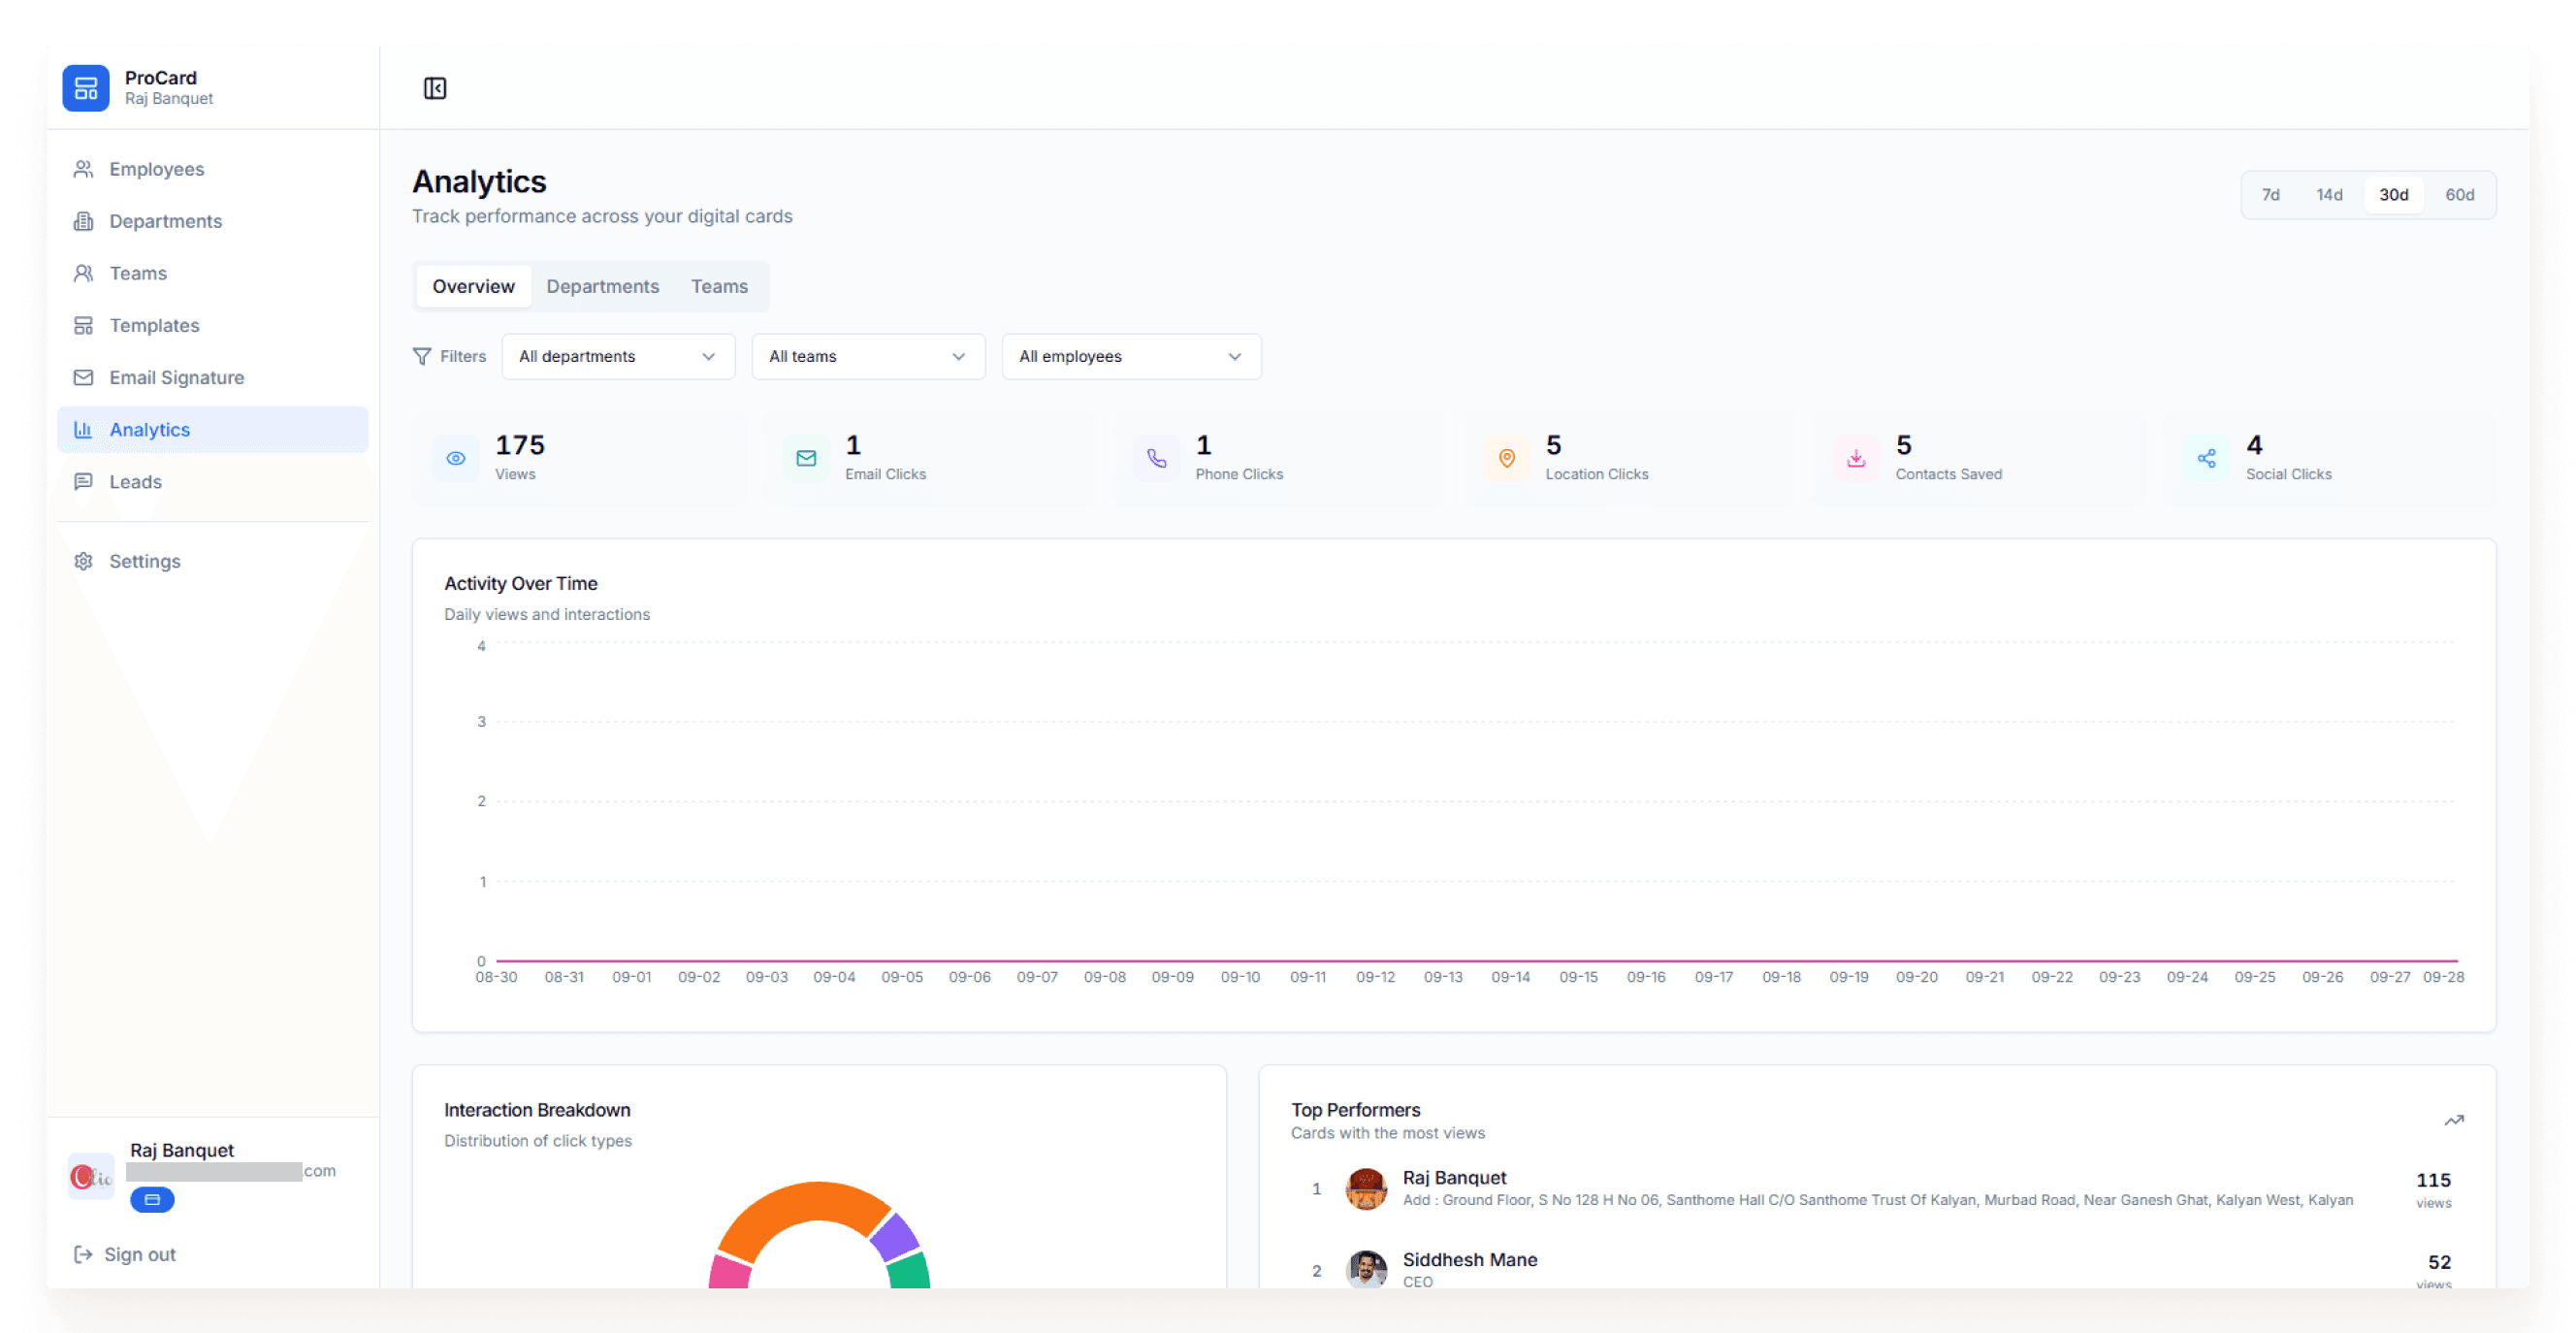Viewport: 2576px width, 1333px height.
Task: Switch to the Departments analytics tab
Action: tap(602, 287)
